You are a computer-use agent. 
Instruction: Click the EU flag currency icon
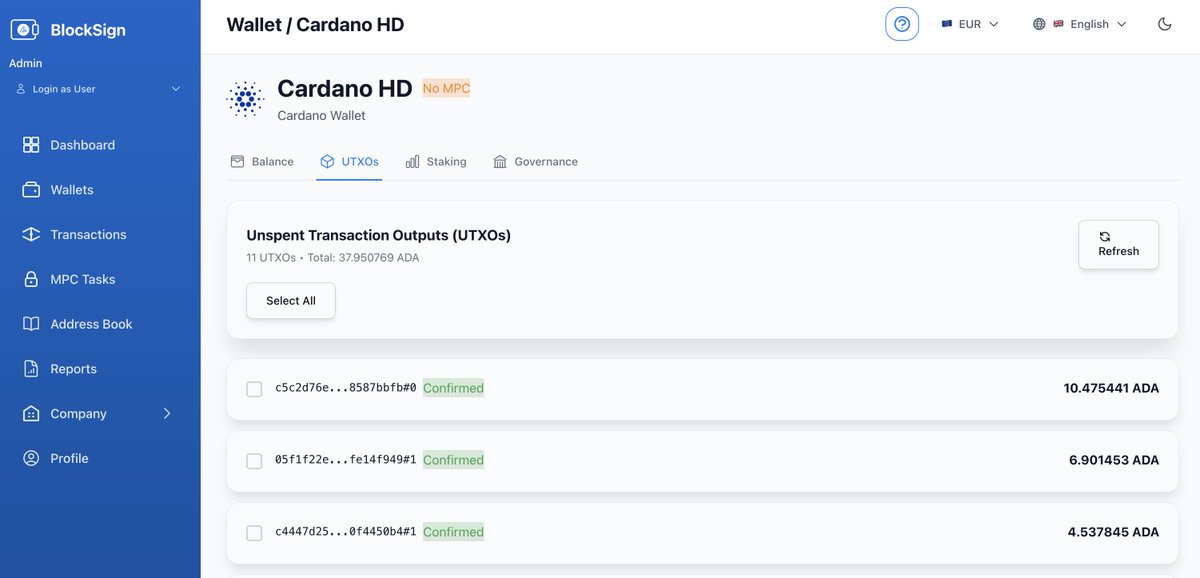pyautogui.click(x=946, y=24)
